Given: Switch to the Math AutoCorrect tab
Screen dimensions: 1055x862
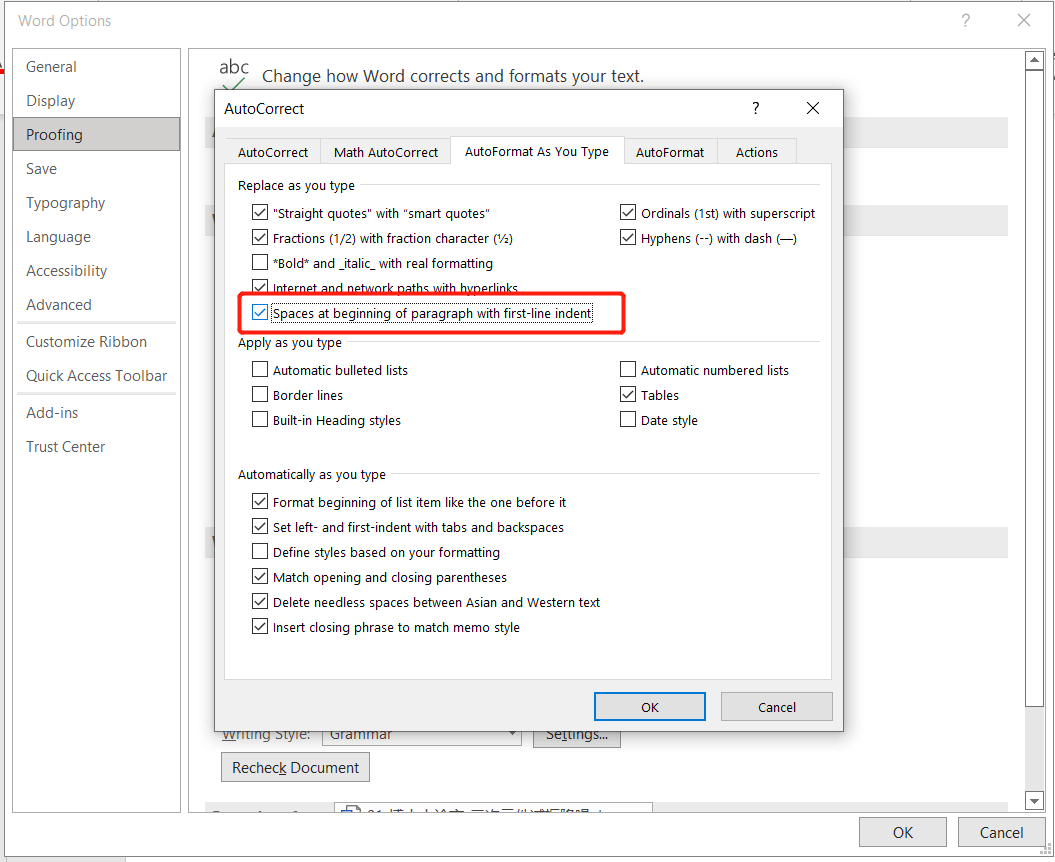Looking at the screenshot, I should click(x=385, y=151).
